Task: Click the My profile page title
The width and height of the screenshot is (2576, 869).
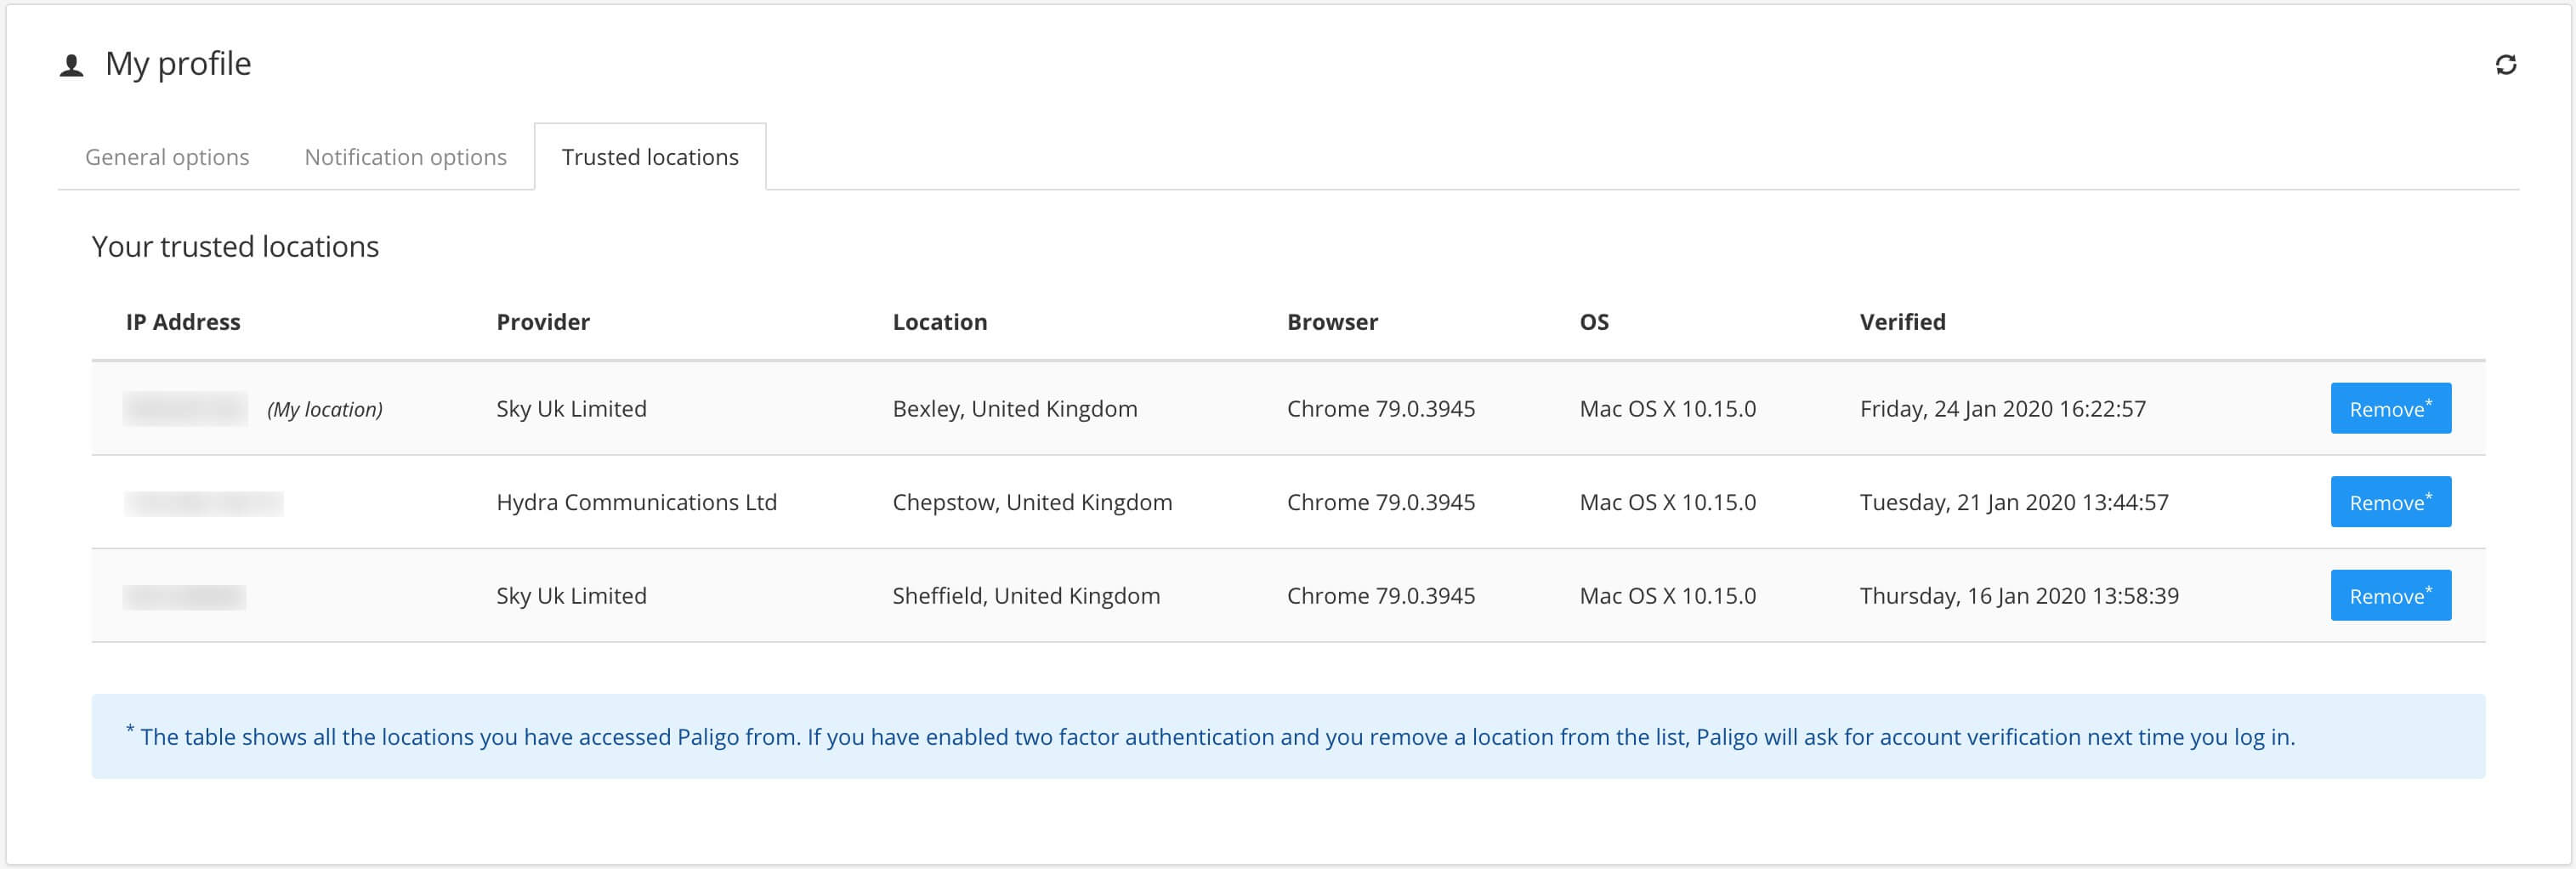Action: pos(178,64)
